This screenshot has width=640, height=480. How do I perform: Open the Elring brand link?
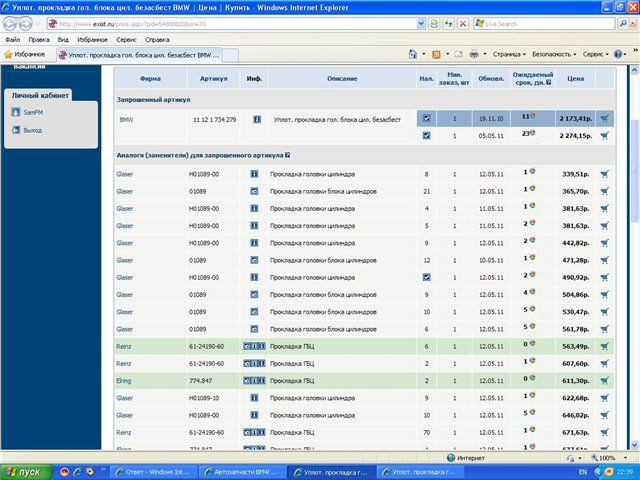pos(124,381)
